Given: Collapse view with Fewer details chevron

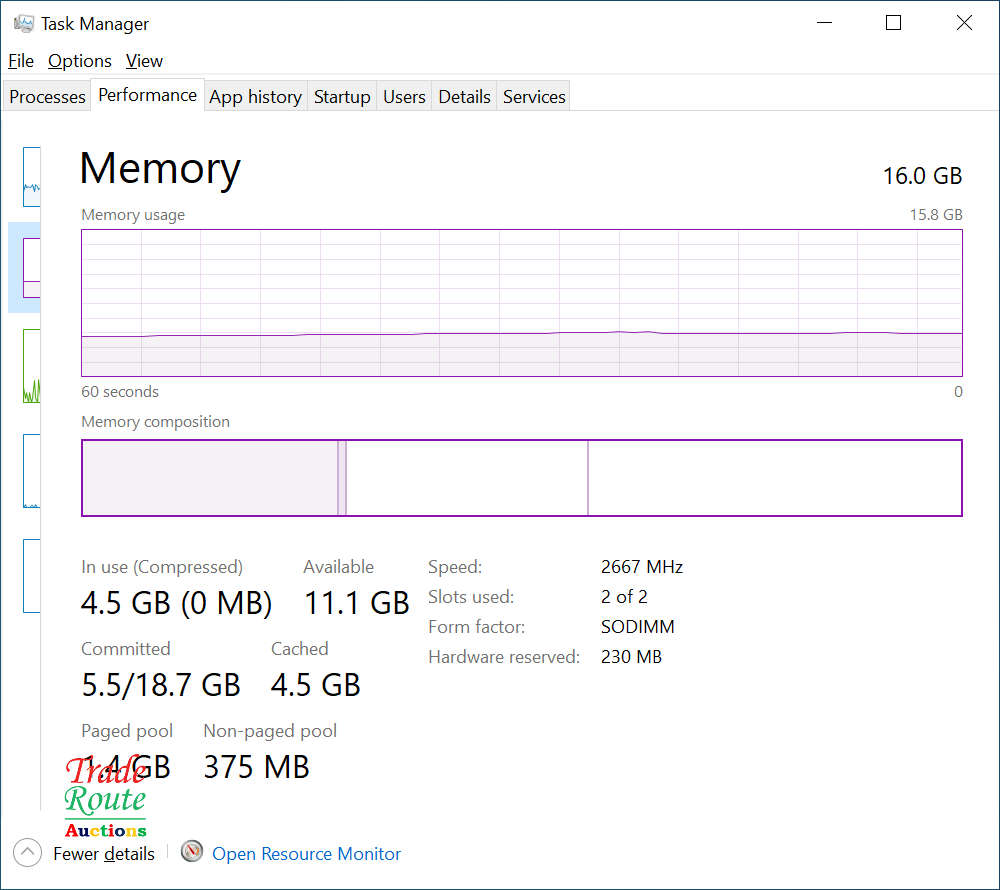Looking at the screenshot, I should 28,853.
